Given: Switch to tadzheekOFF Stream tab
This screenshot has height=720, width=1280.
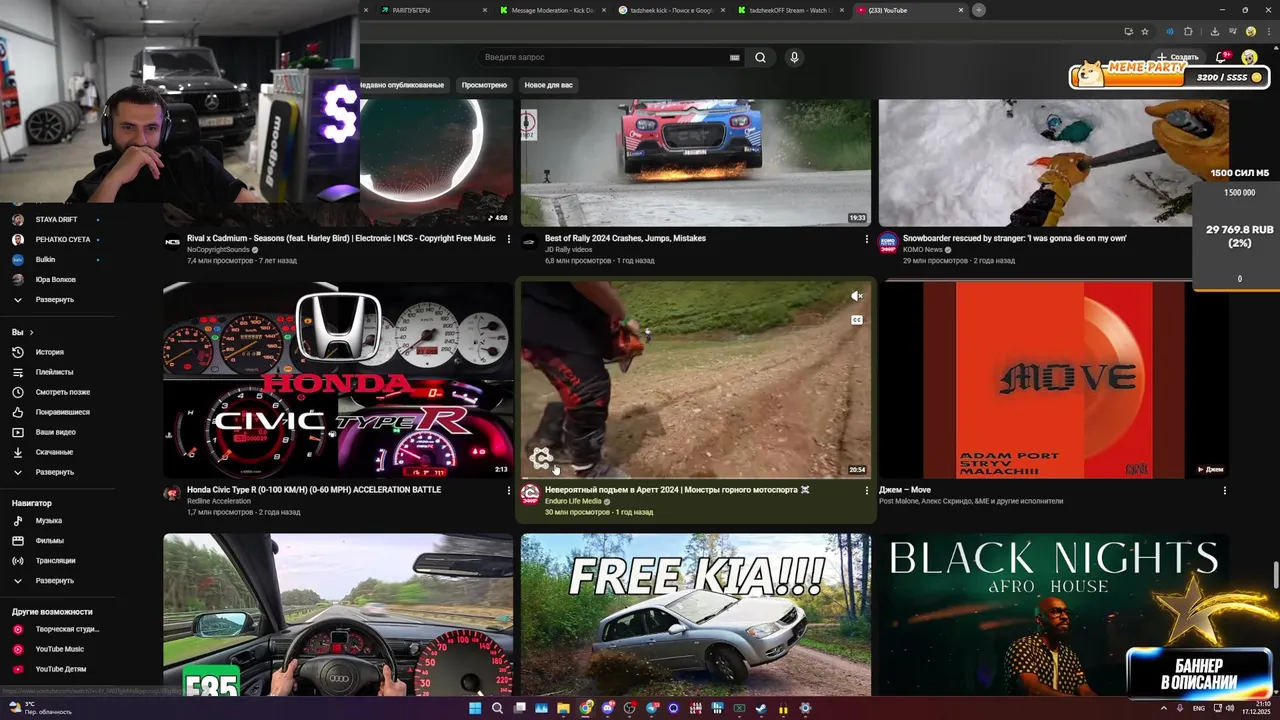Looking at the screenshot, I should coord(789,10).
